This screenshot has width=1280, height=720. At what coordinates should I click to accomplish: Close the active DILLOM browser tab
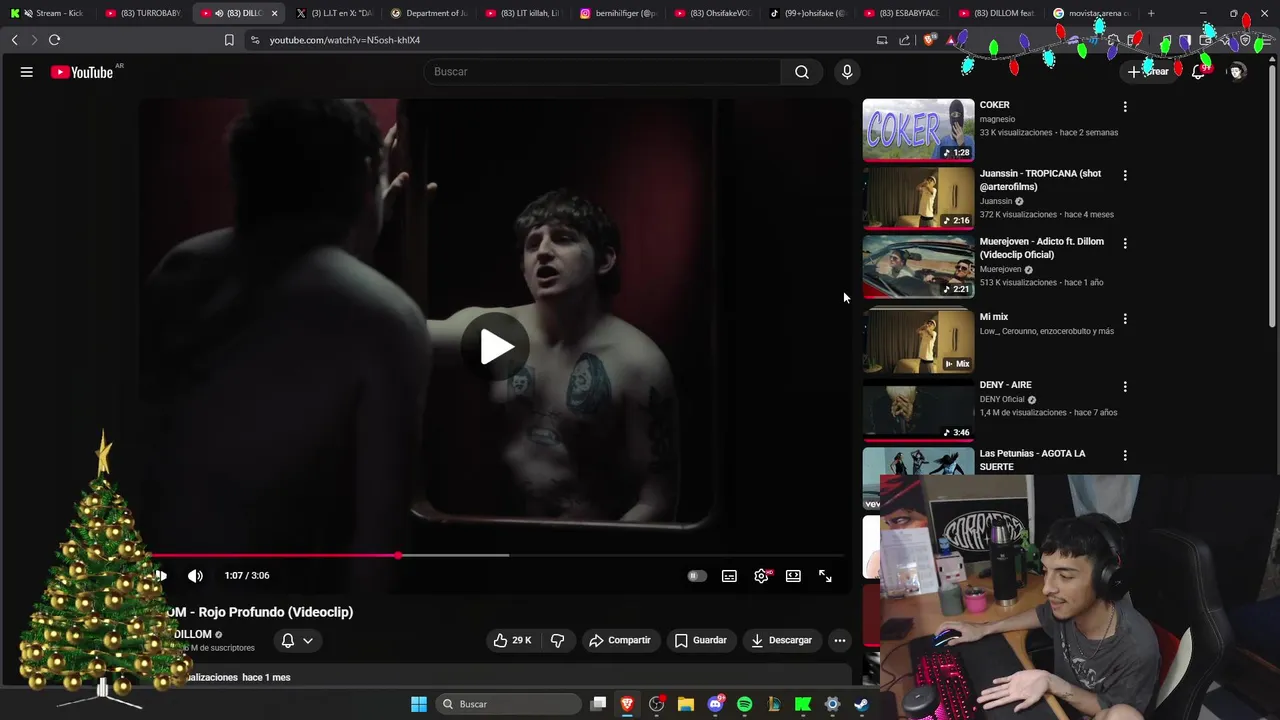pyautogui.click(x=274, y=13)
